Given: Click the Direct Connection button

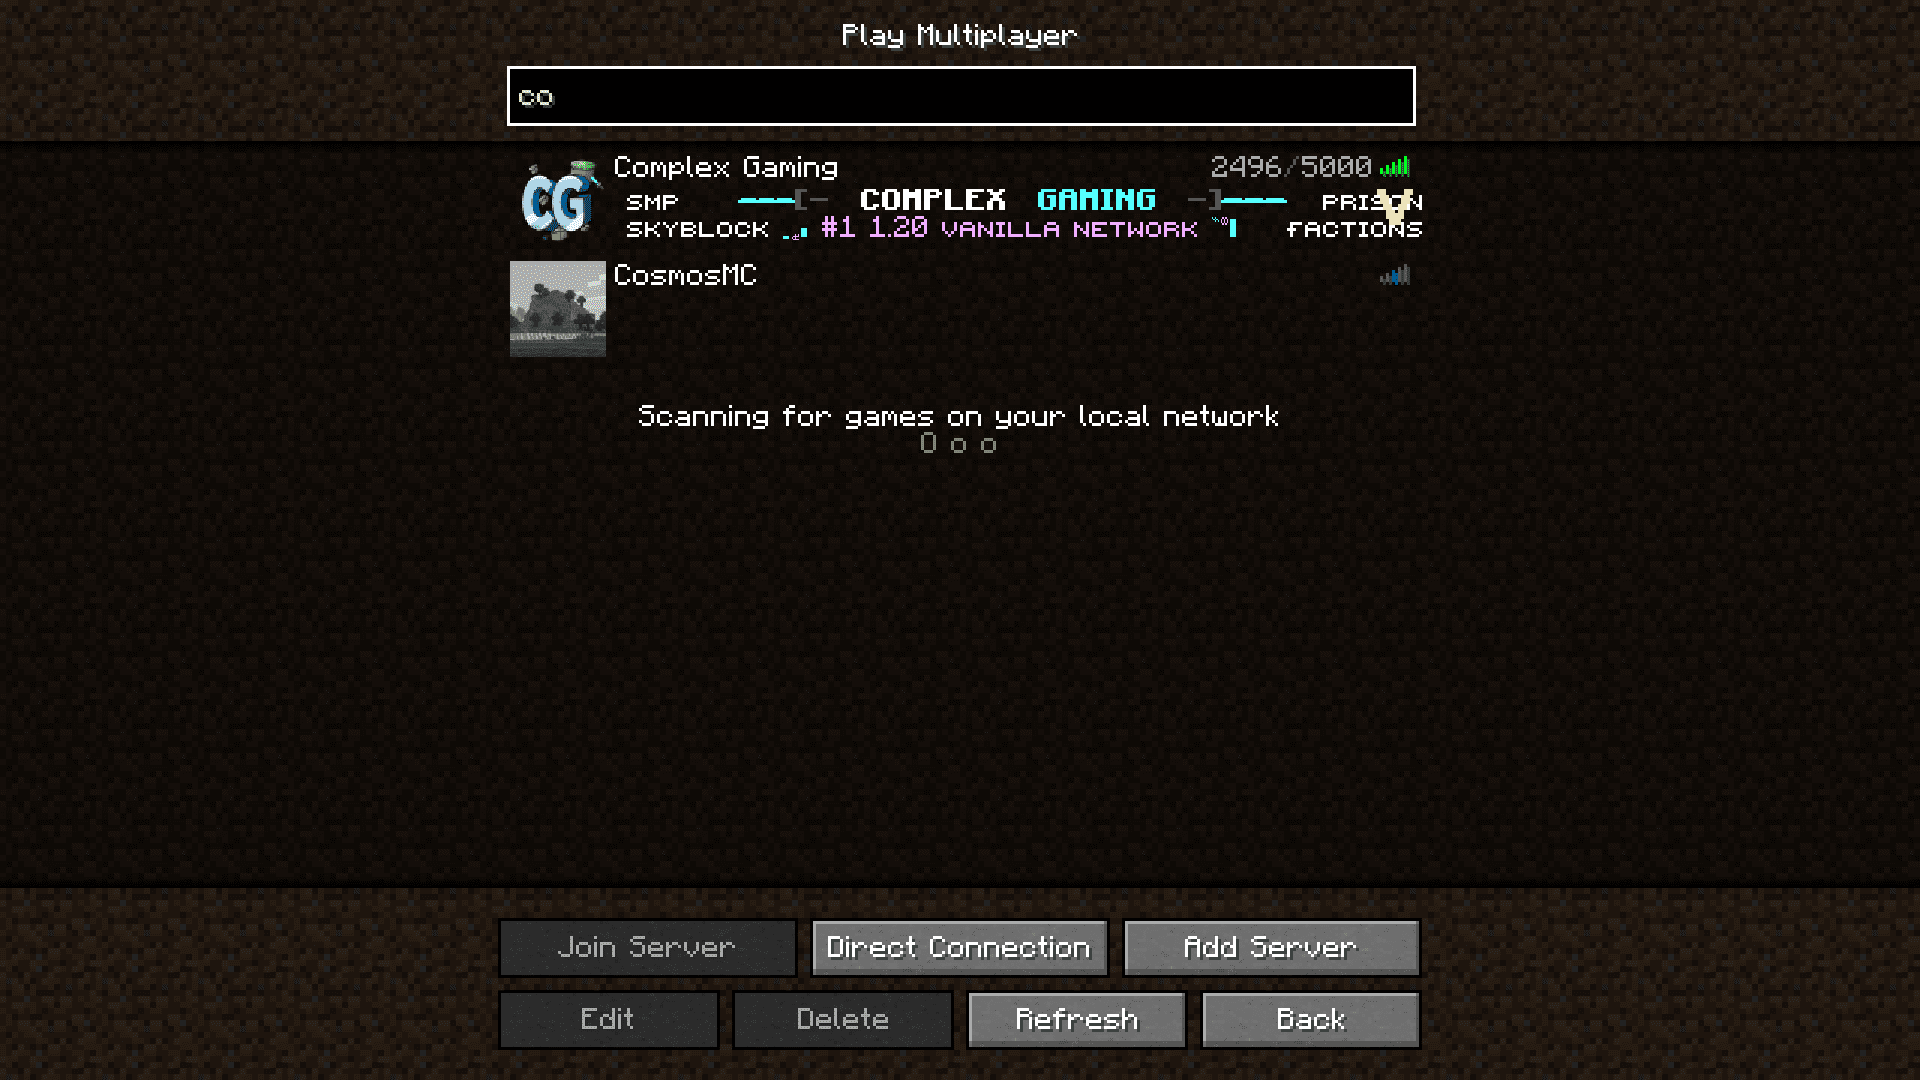Looking at the screenshot, I should pos(959,947).
